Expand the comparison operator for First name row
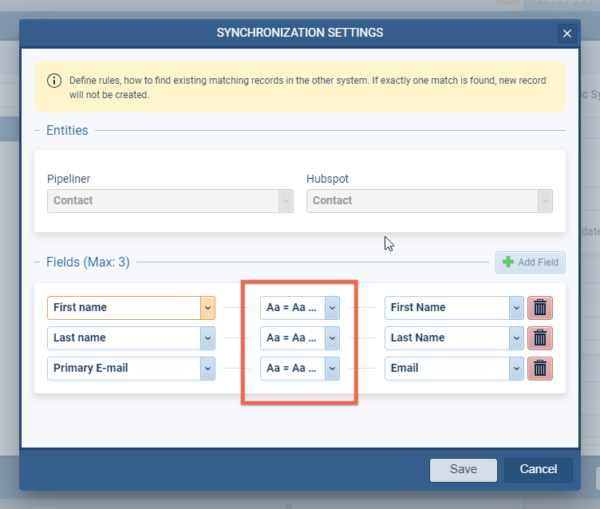 coord(332,307)
